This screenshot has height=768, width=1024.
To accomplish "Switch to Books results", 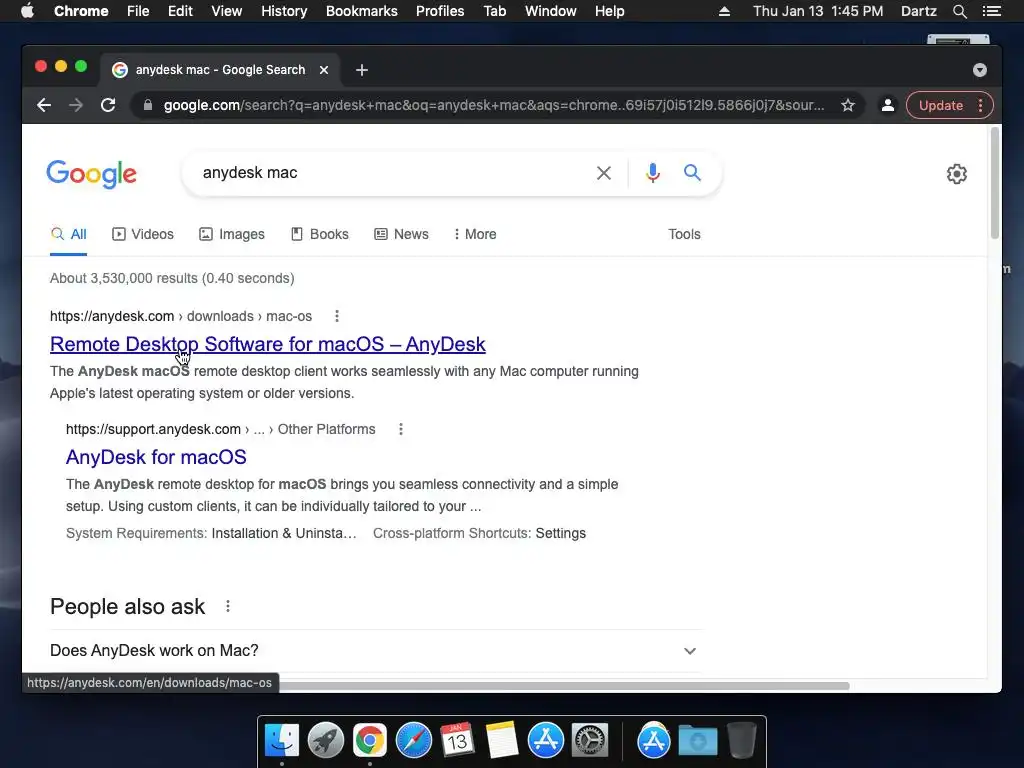I will 320,234.
